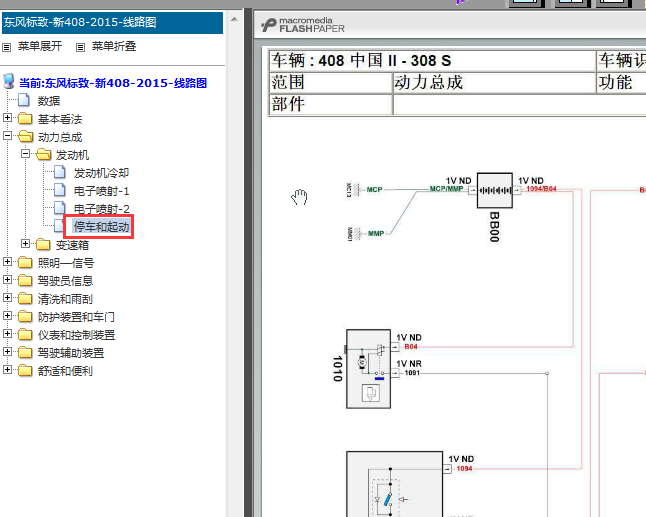Screen dimensions: 646x517
Task: Click the 电子喷射-2 page icon
Action: [x=60, y=208]
